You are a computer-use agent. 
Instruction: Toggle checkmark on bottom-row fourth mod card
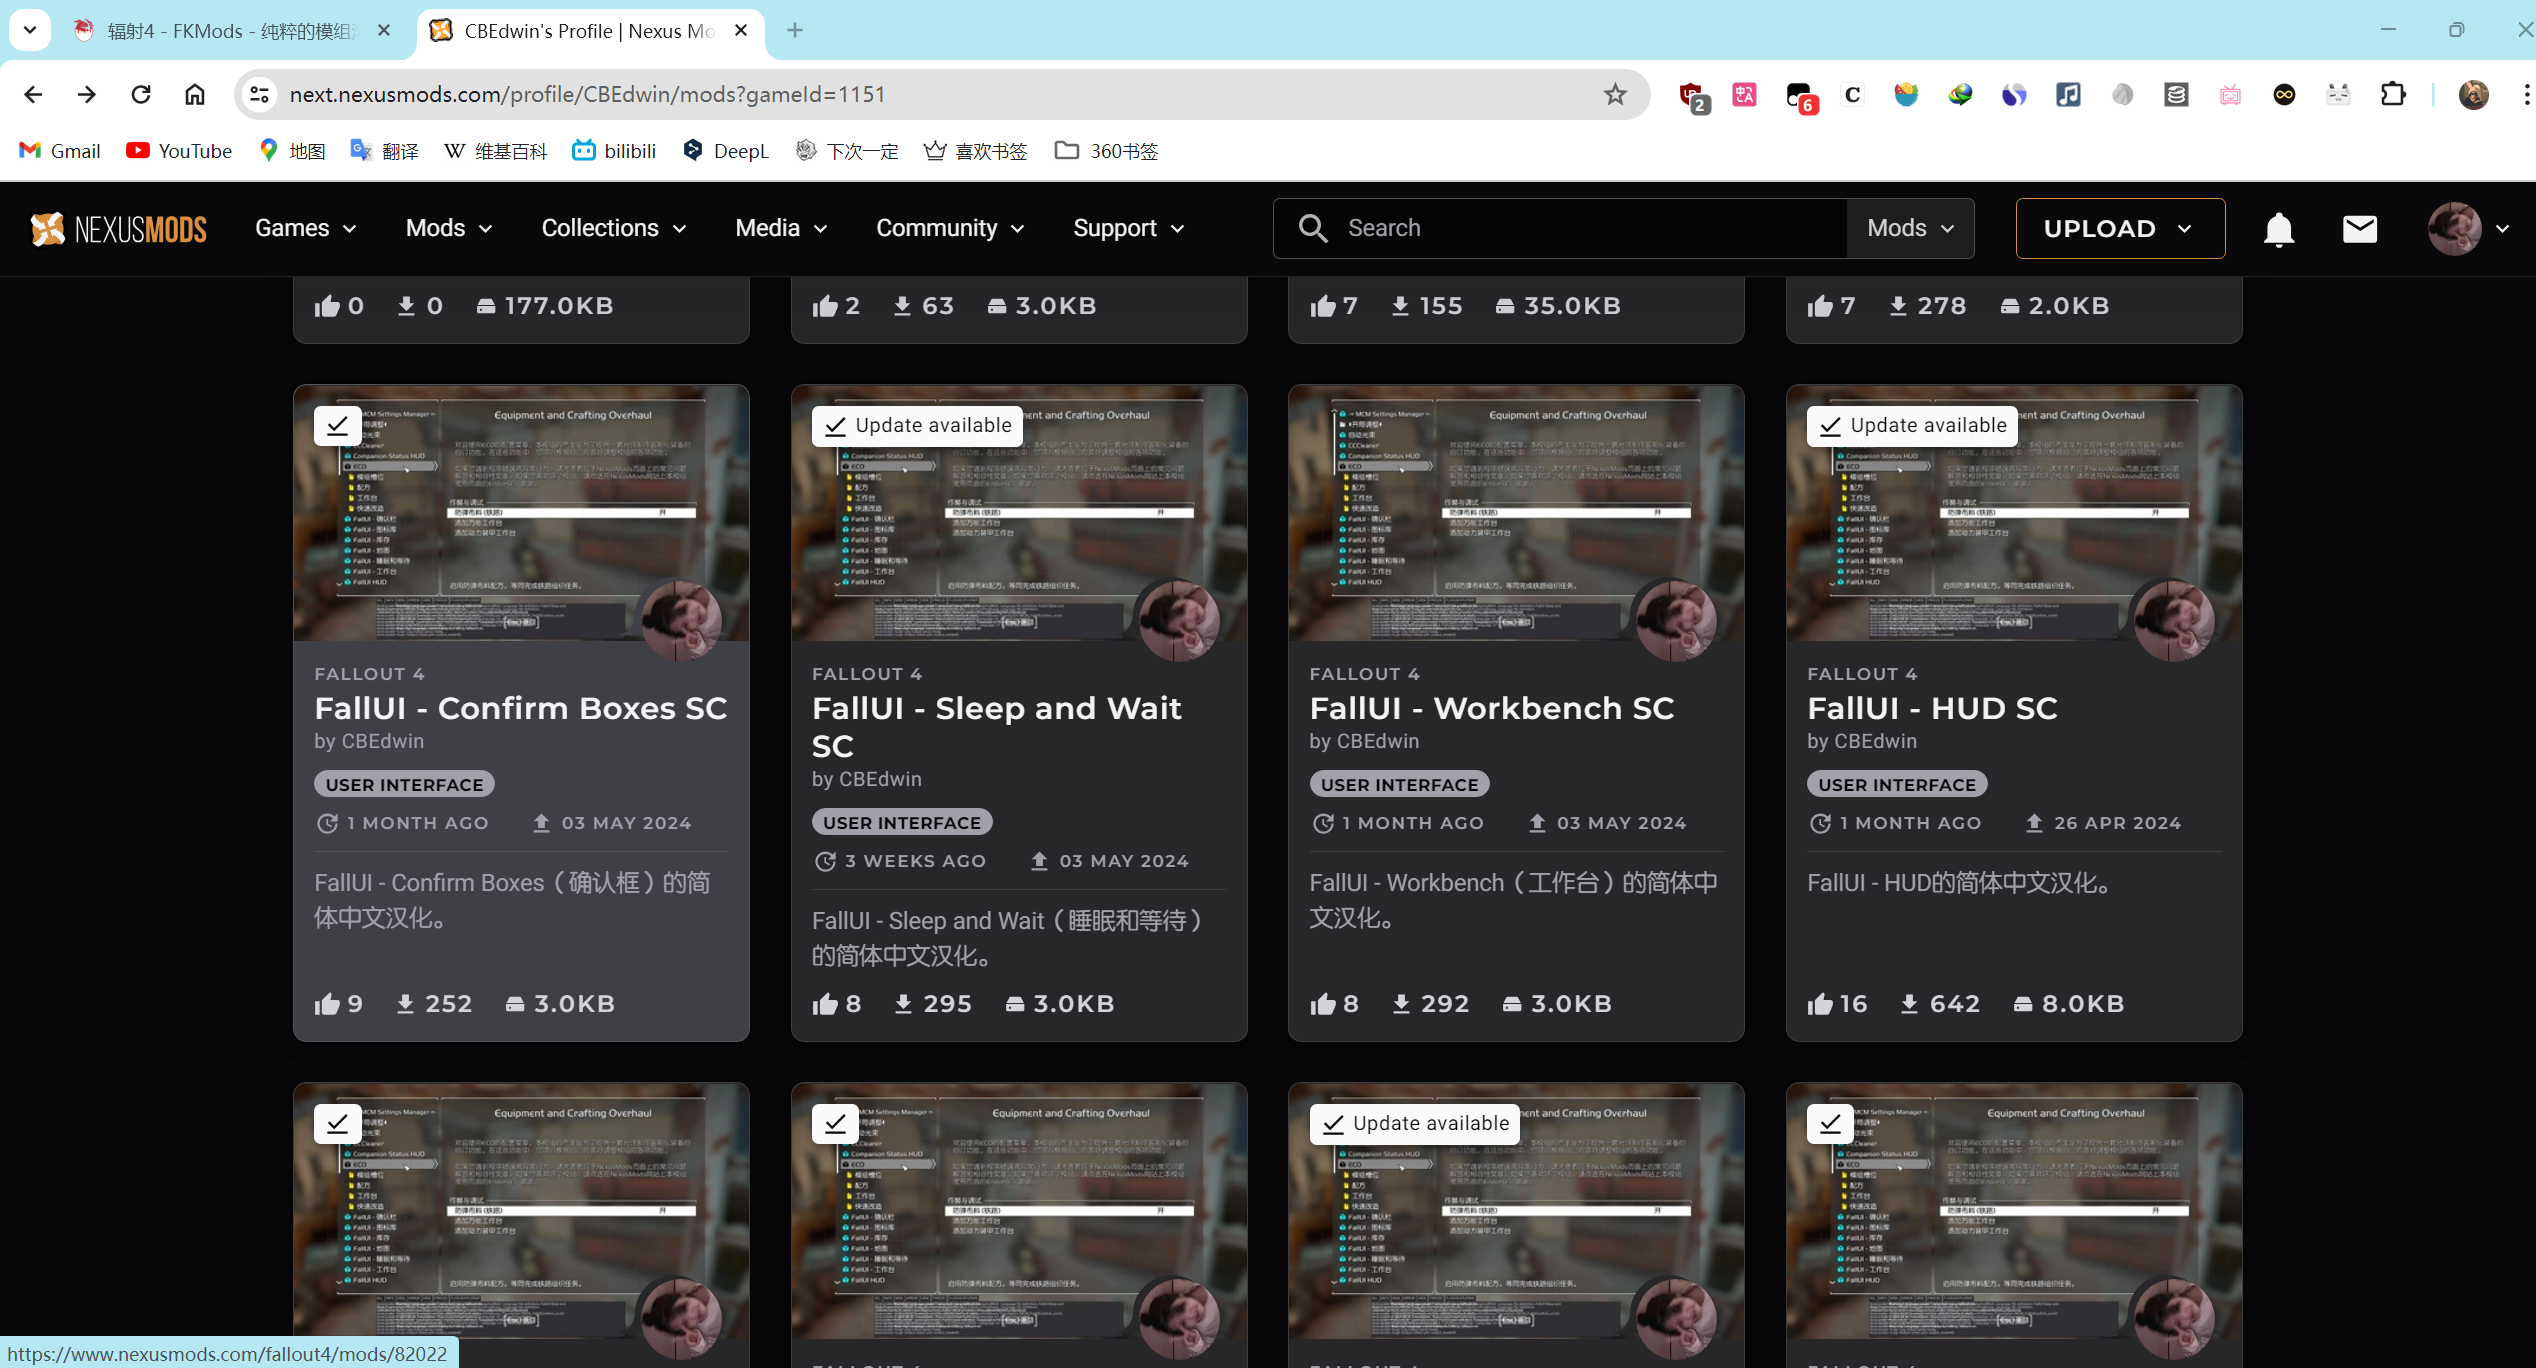coord(1831,1124)
